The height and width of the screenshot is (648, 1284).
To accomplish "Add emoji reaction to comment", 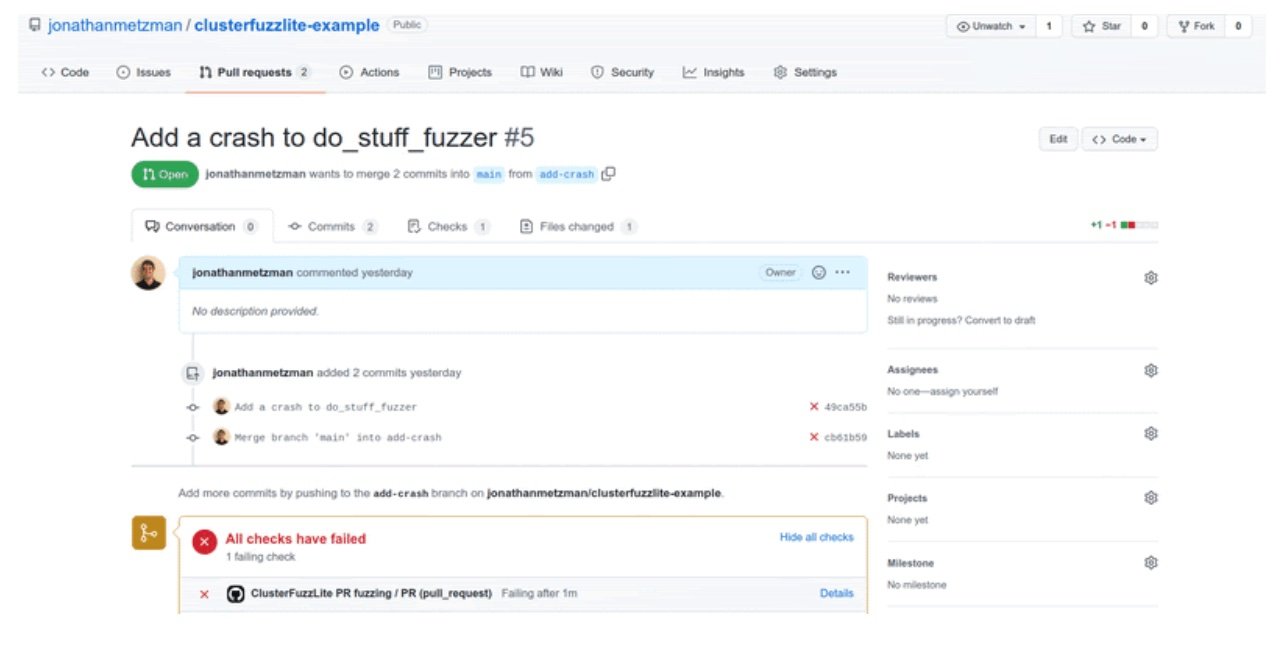I will pyautogui.click(x=819, y=272).
